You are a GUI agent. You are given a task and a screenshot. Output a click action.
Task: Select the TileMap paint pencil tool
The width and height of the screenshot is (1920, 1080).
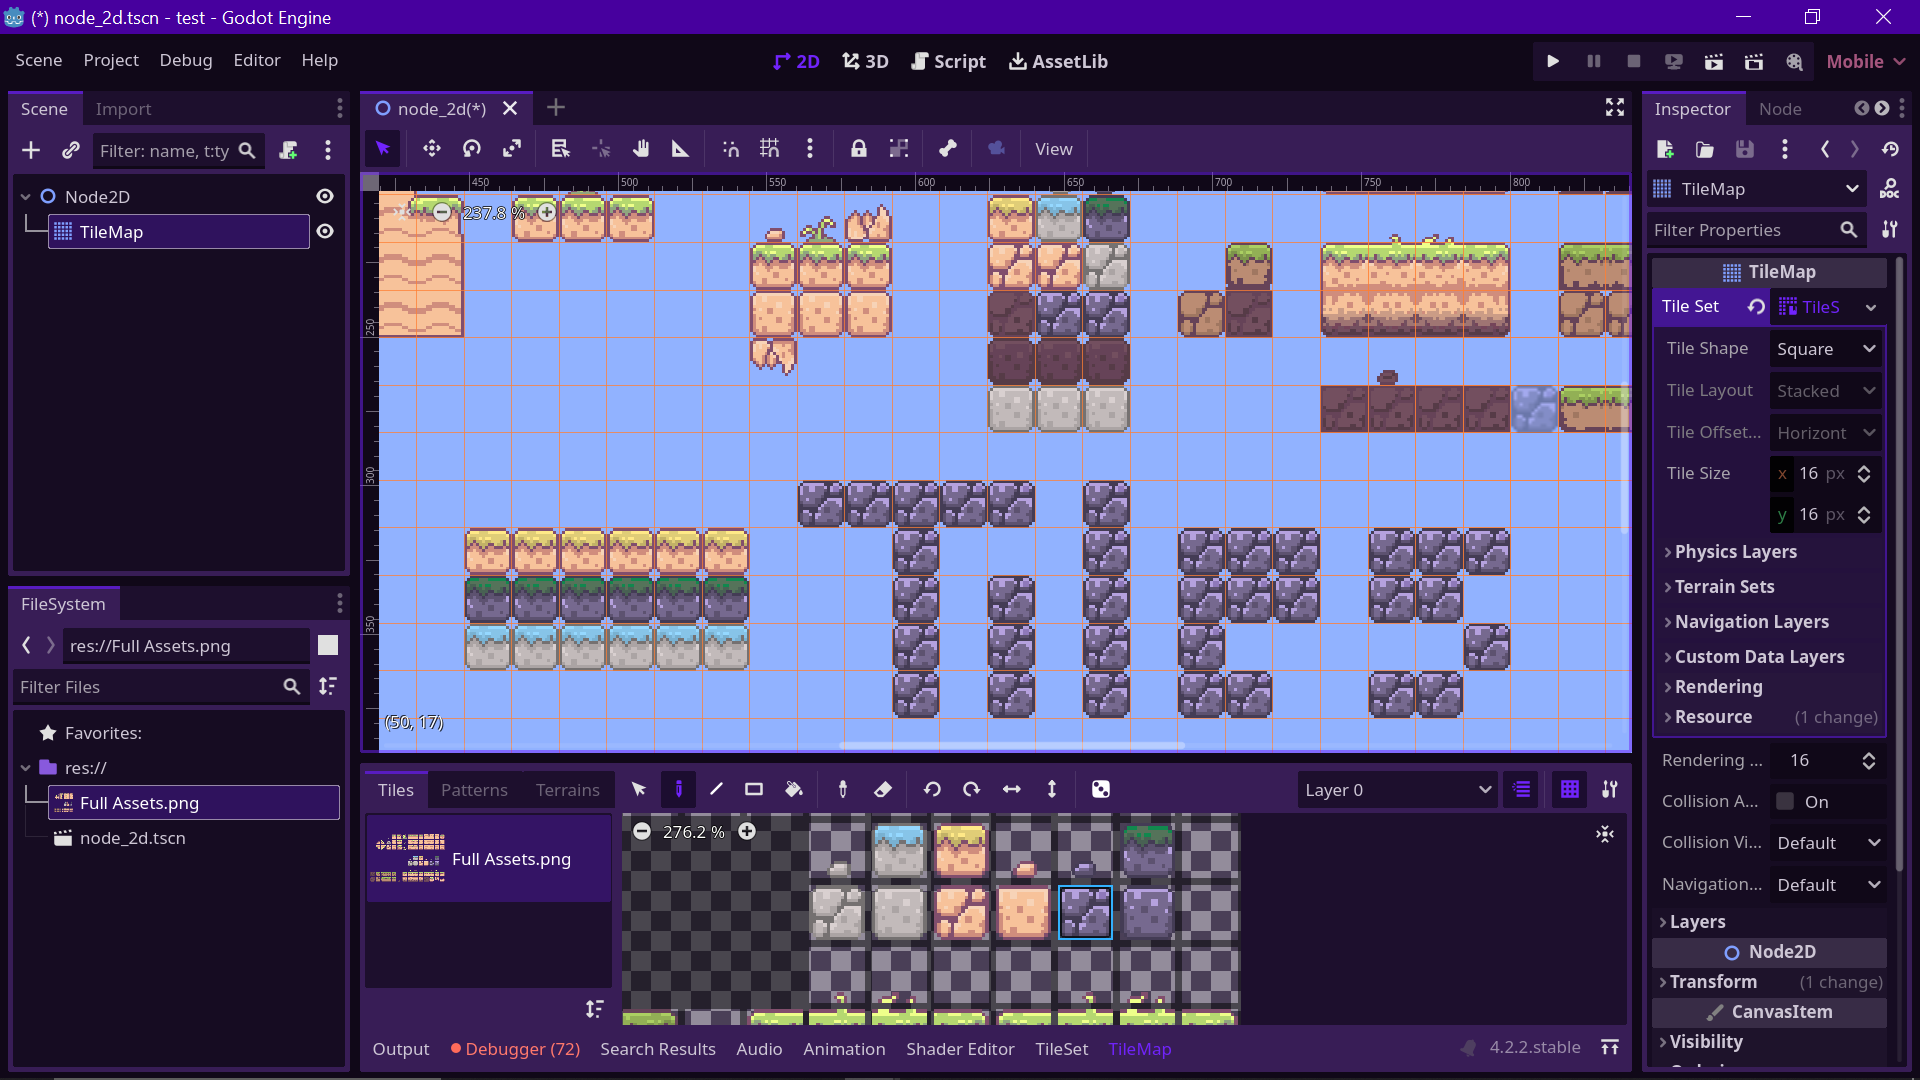(x=678, y=789)
